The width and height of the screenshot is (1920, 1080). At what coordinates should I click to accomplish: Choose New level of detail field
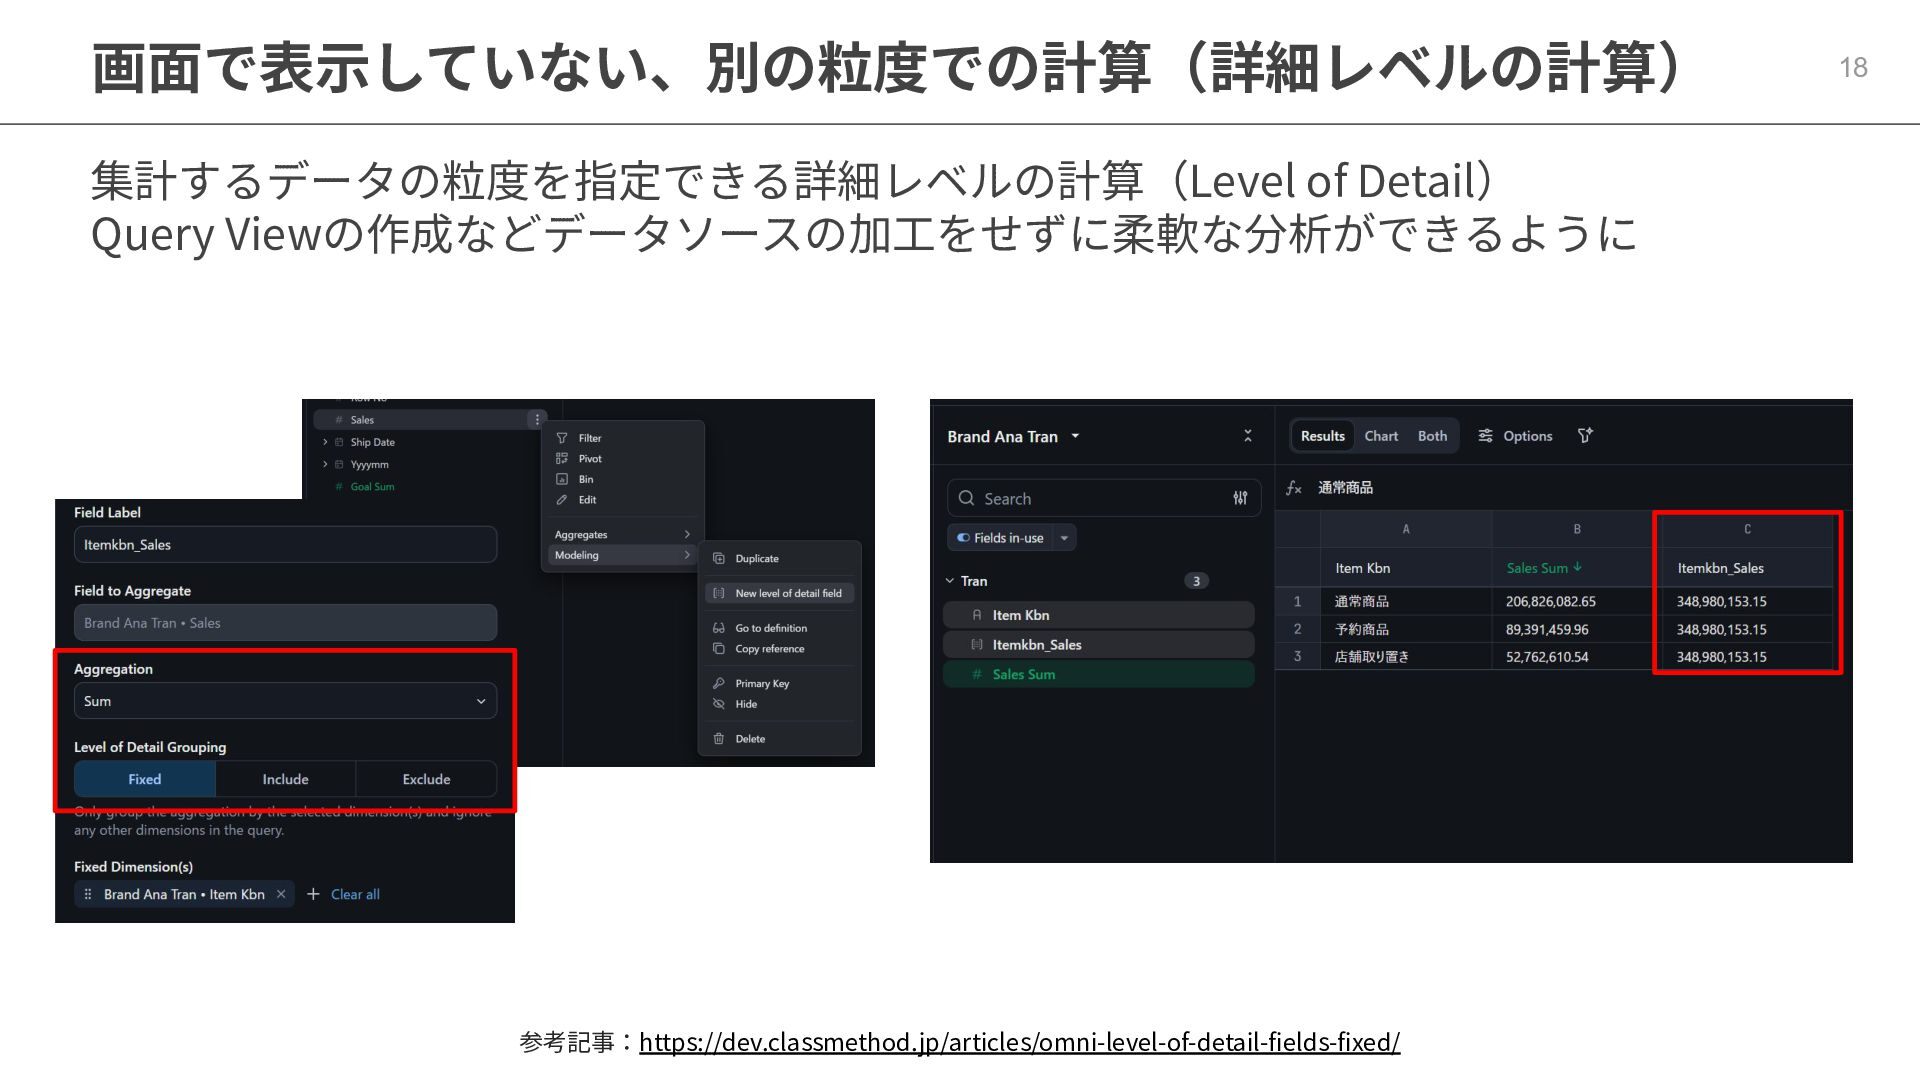coord(787,593)
